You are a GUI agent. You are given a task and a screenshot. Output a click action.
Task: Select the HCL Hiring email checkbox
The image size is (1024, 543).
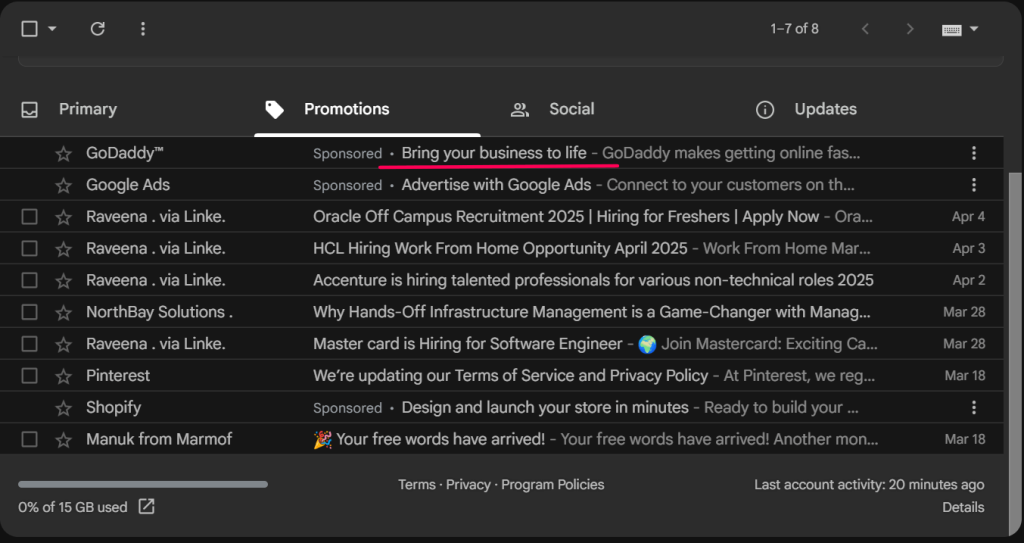point(29,248)
